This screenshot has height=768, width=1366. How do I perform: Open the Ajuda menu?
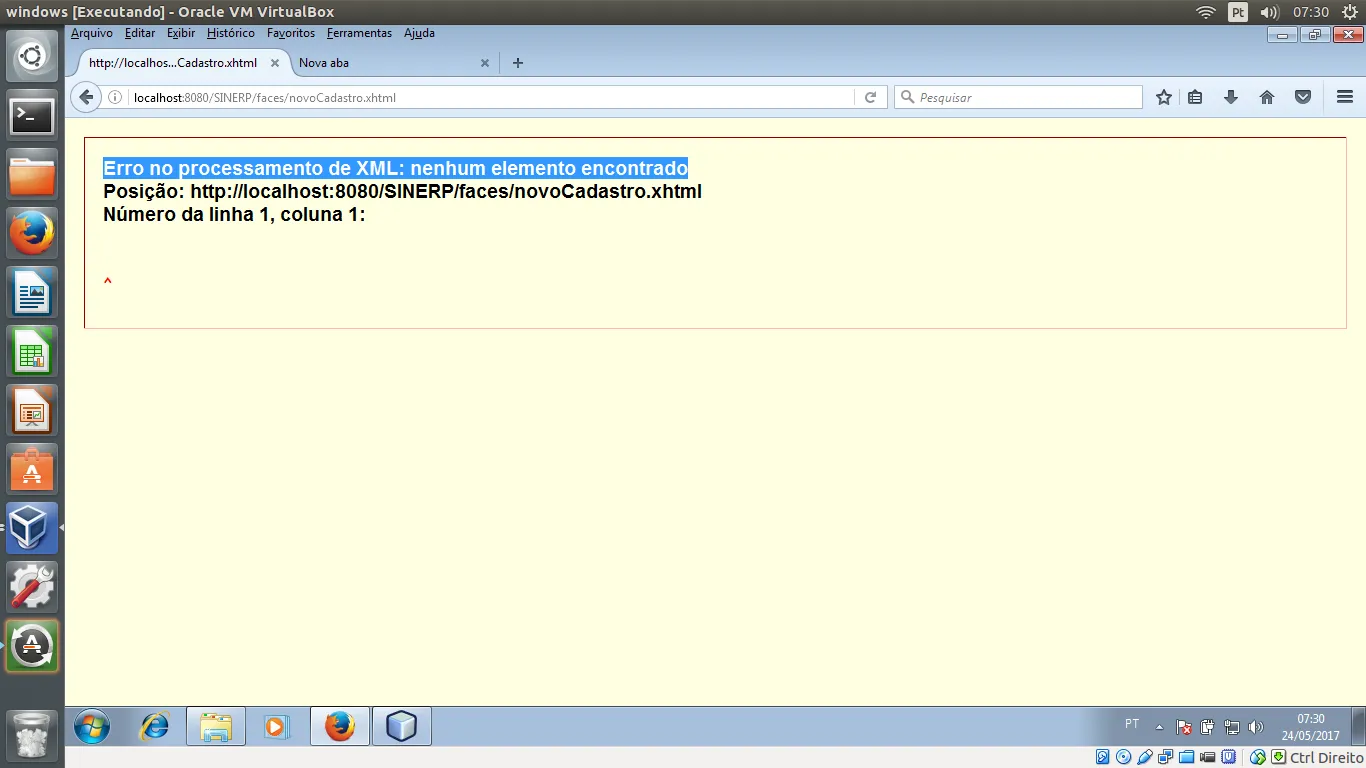click(x=419, y=33)
